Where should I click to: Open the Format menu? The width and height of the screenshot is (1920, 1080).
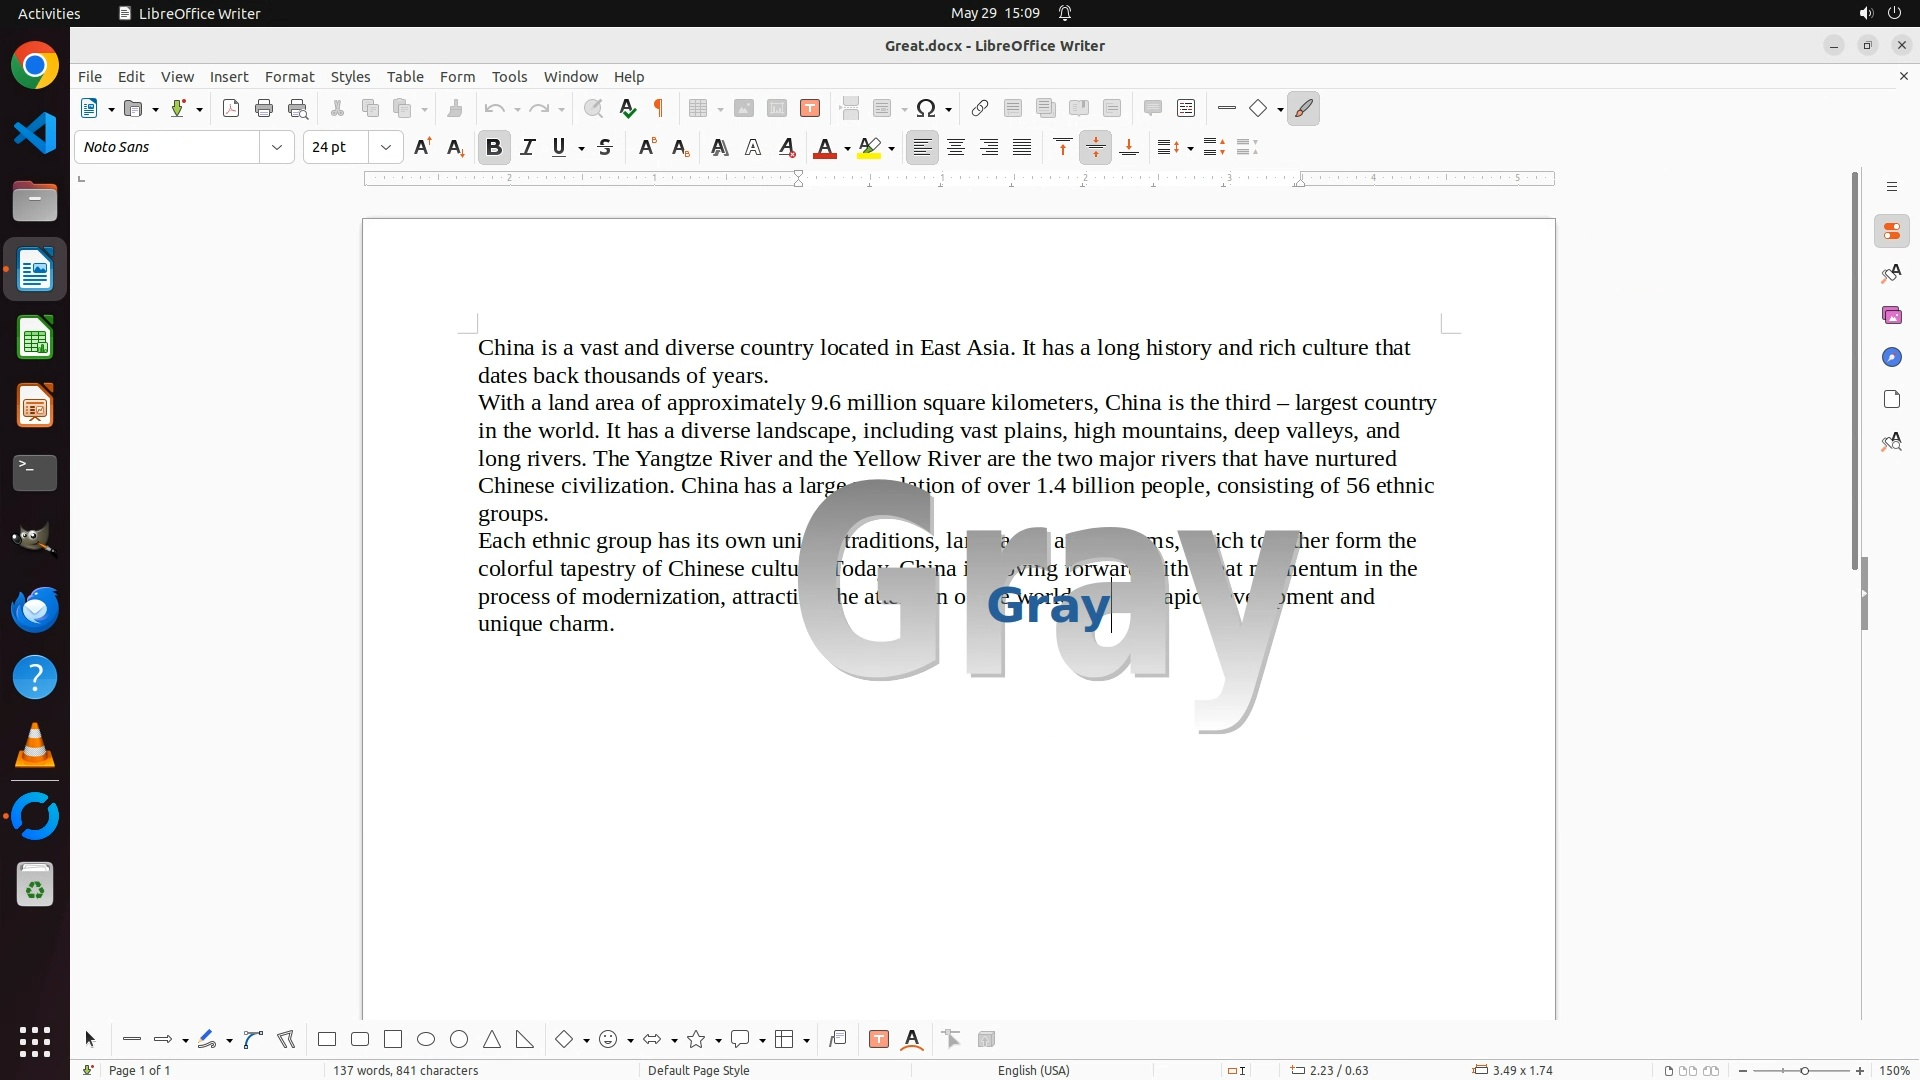point(289,77)
